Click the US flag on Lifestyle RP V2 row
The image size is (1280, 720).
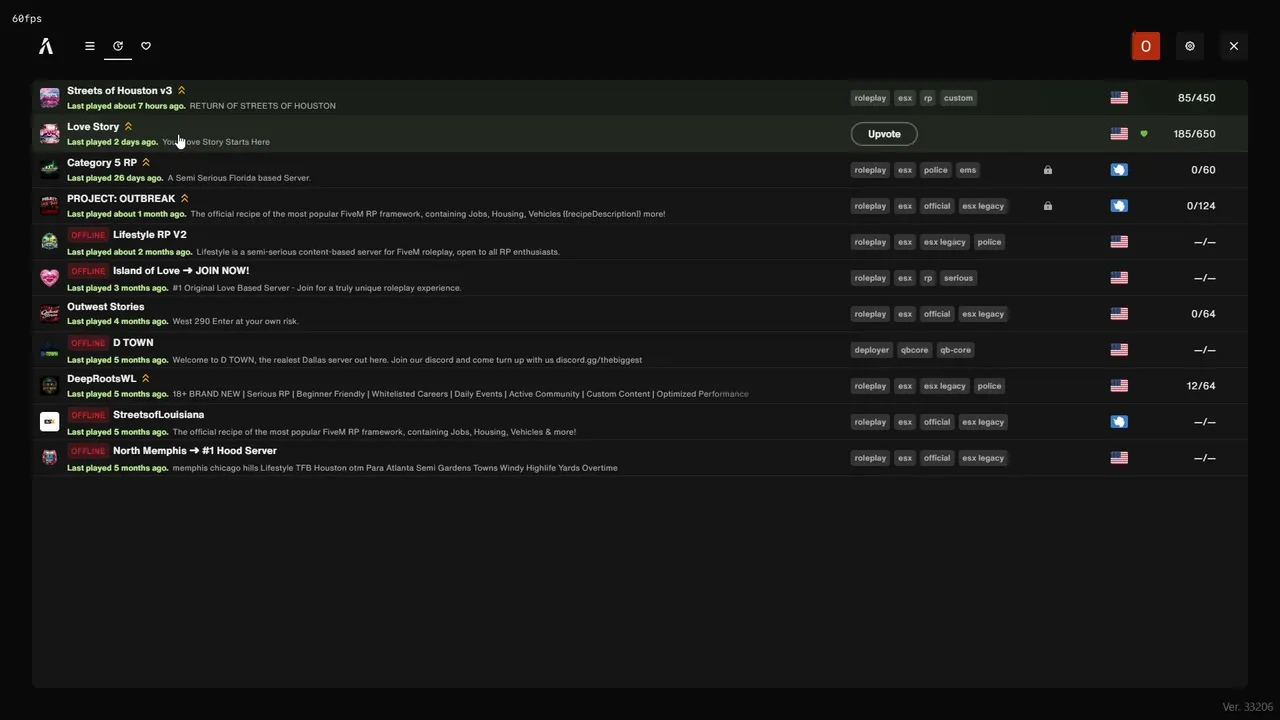coord(1119,242)
